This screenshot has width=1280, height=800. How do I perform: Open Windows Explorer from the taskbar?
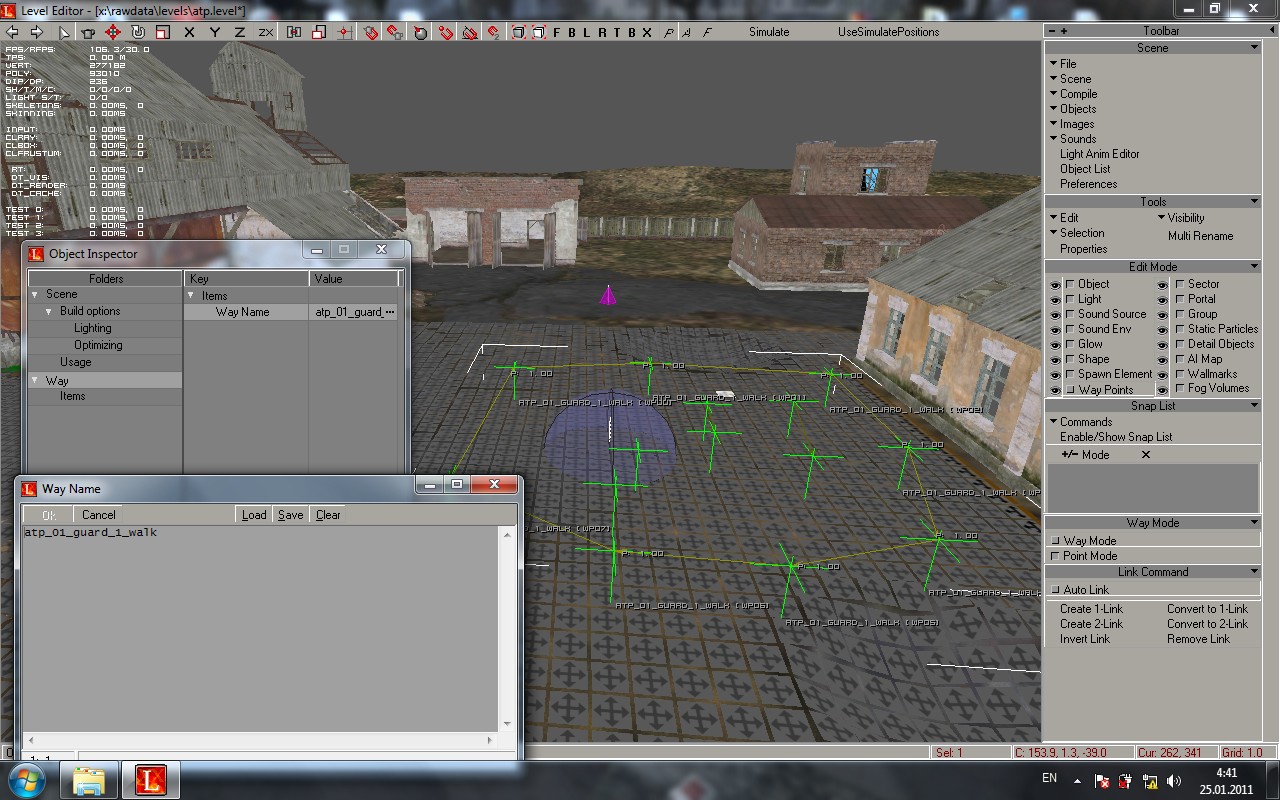tap(89, 779)
